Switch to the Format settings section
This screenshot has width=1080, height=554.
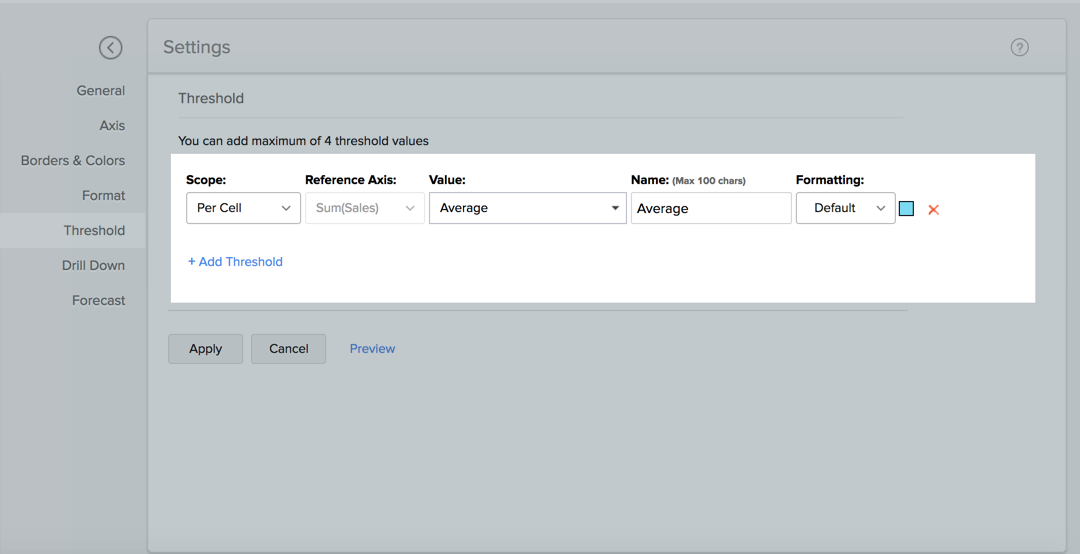pos(104,195)
